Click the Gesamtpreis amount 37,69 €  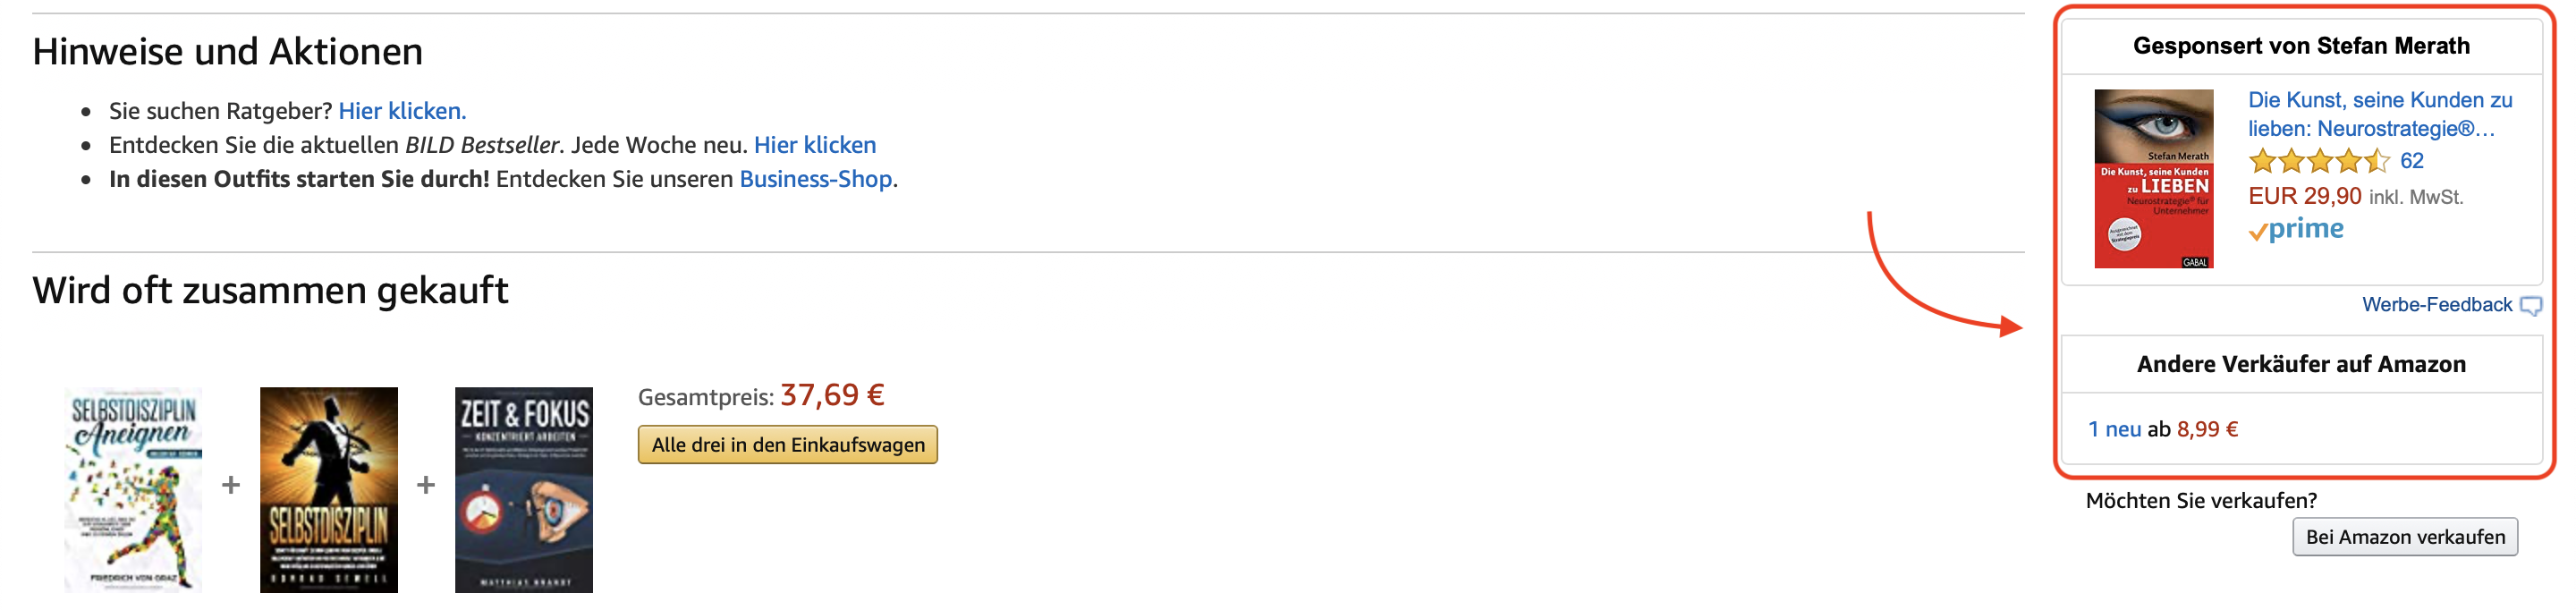pyautogui.click(x=833, y=396)
